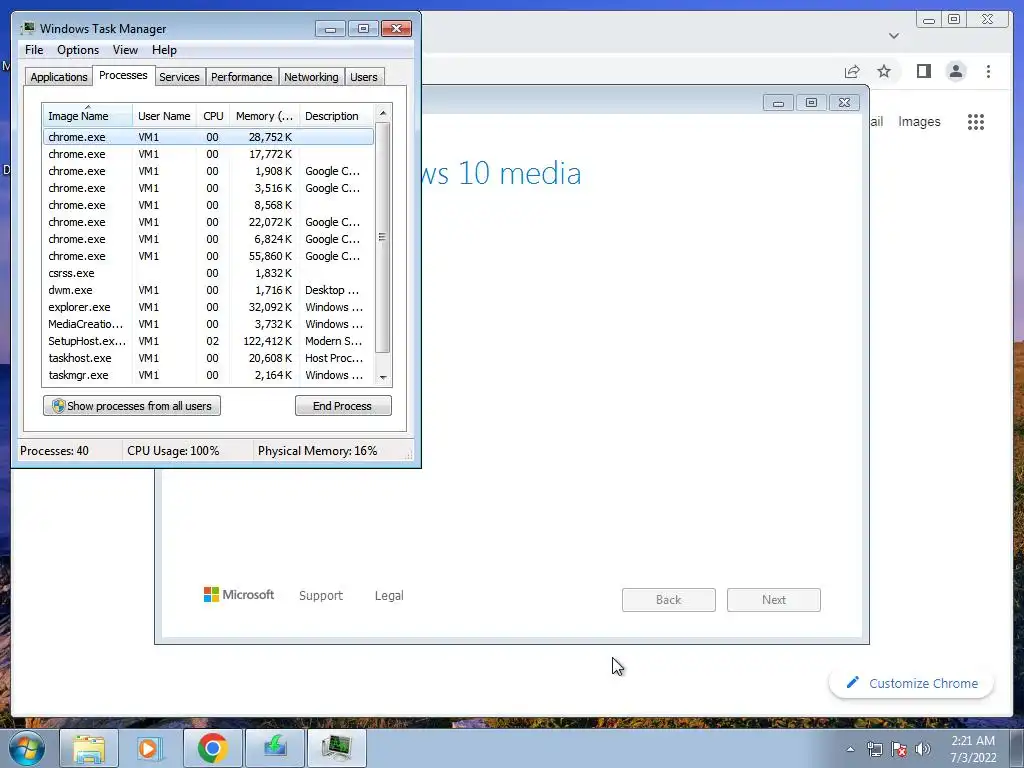Sort processes by User Name column

pyautogui.click(x=164, y=116)
